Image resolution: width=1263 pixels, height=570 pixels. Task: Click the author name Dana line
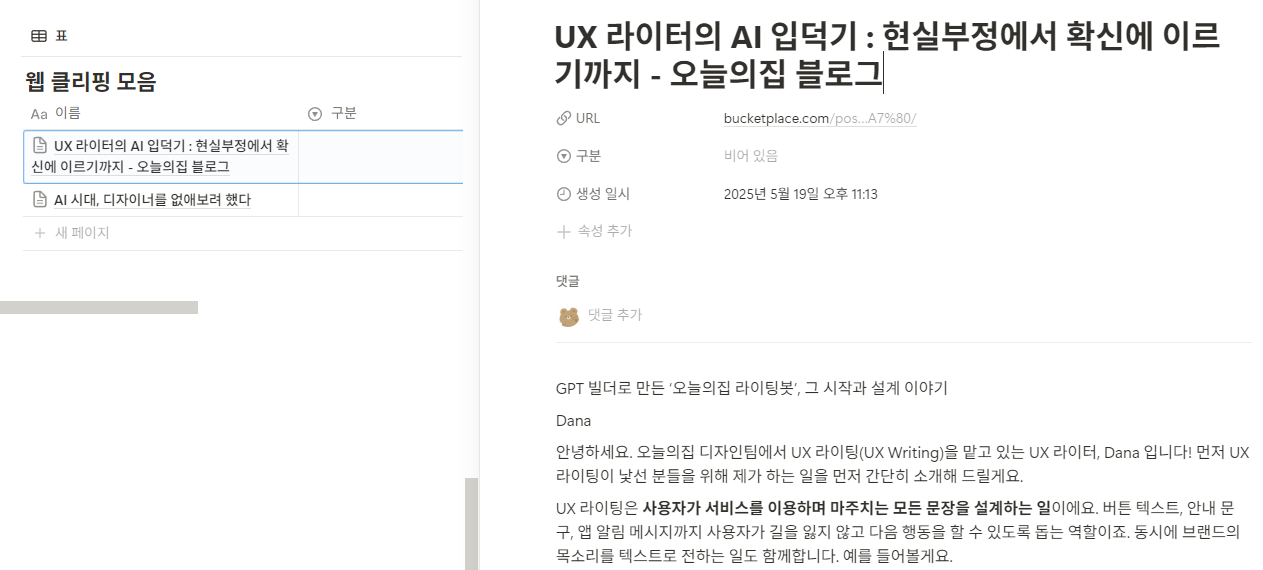[574, 421]
